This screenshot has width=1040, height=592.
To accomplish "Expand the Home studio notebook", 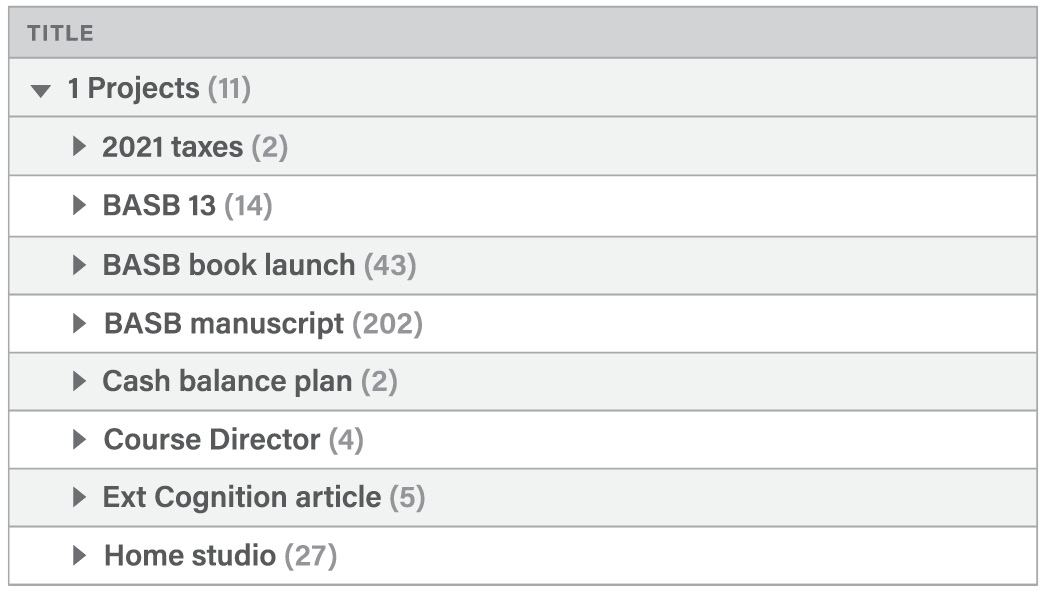I will coord(80,556).
